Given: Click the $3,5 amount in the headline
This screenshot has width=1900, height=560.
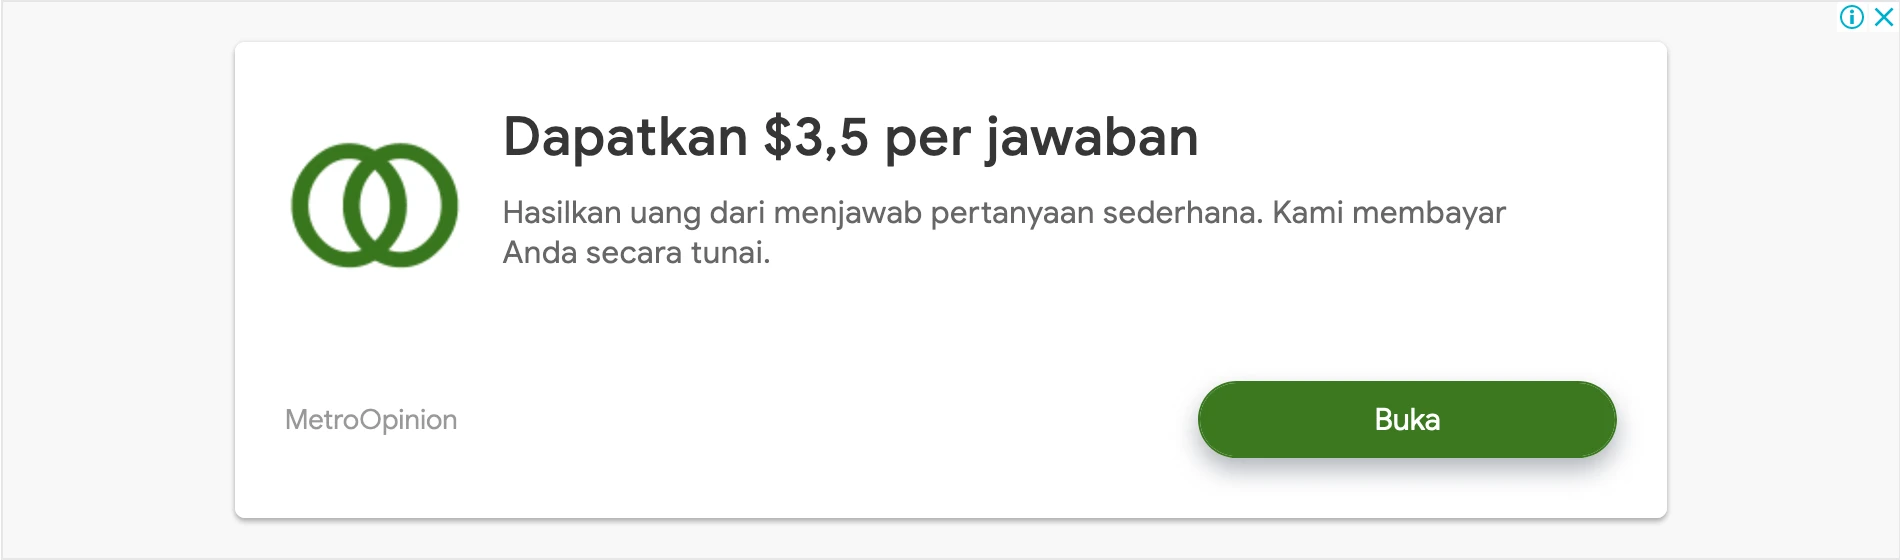Looking at the screenshot, I should [x=816, y=138].
